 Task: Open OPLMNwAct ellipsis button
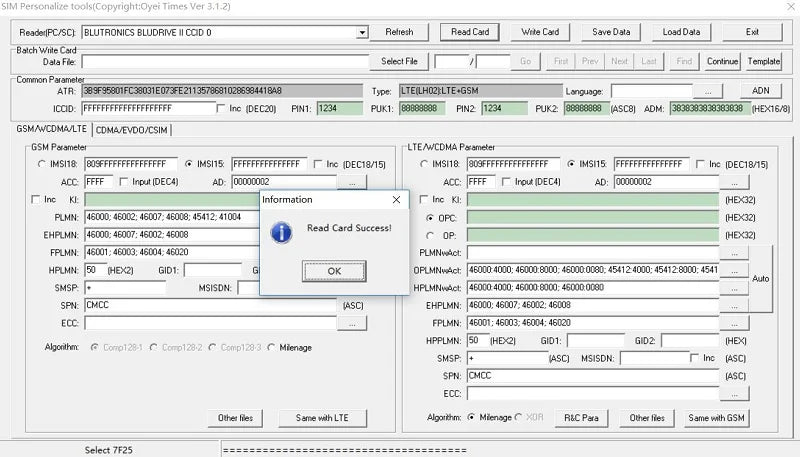click(x=734, y=271)
